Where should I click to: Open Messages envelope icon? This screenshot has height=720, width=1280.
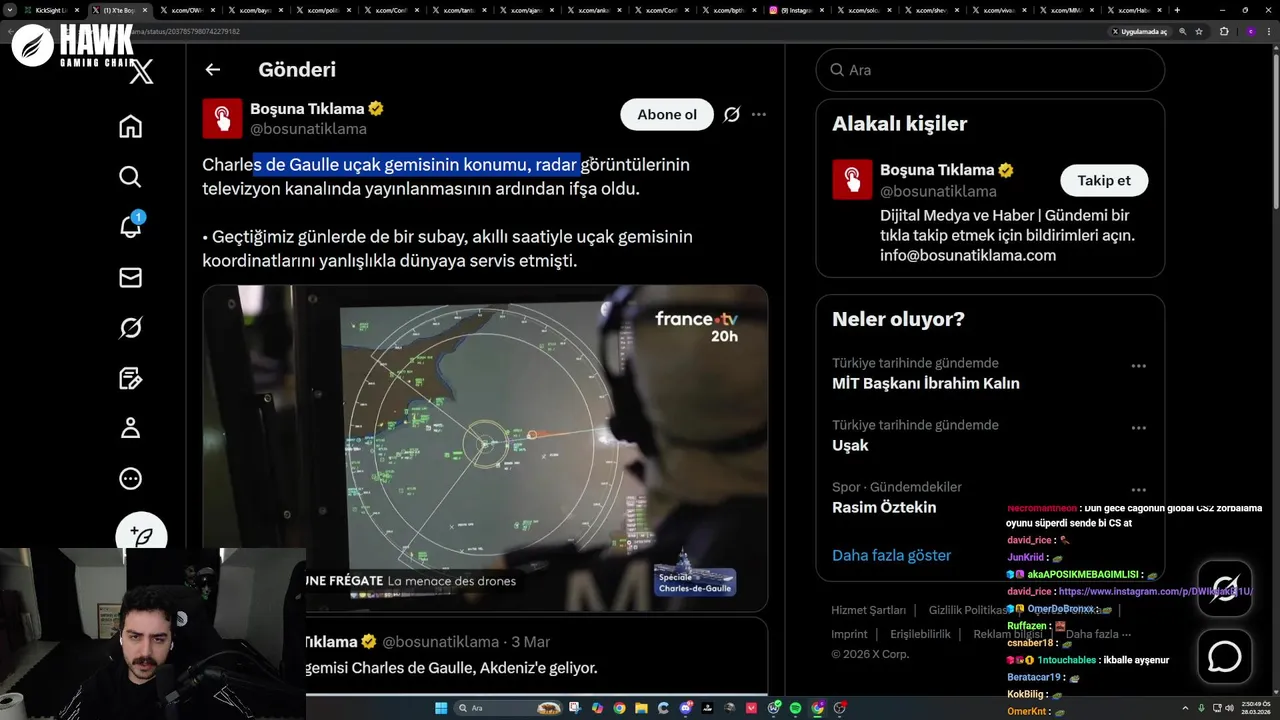click(130, 278)
